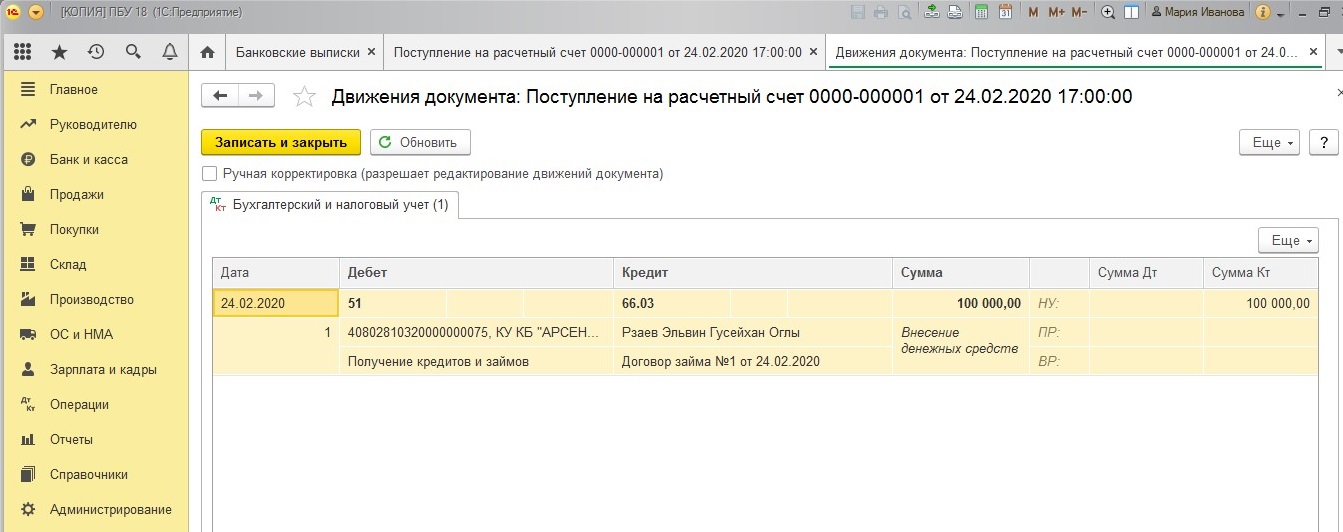Click the Дебет column header
1343x532 pixels.
(476, 272)
